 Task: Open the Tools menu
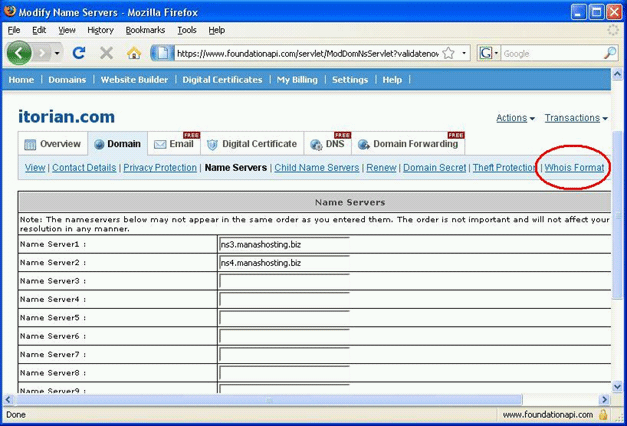[187, 30]
